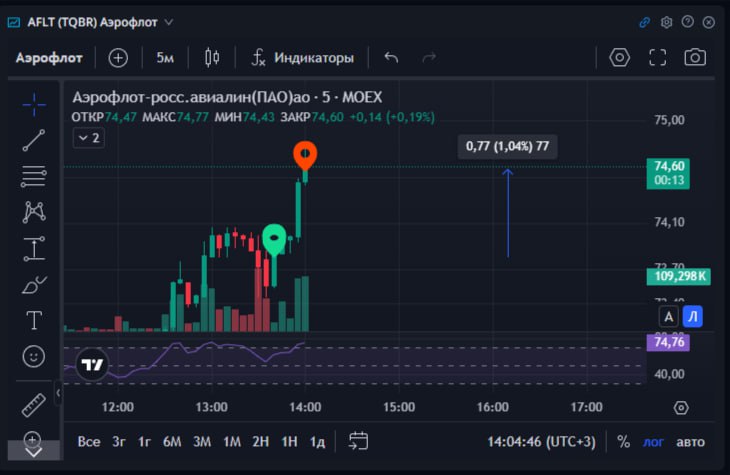The height and width of the screenshot is (475, 730).
Task: Click the TradingView logo badge
Action: click(x=92, y=364)
